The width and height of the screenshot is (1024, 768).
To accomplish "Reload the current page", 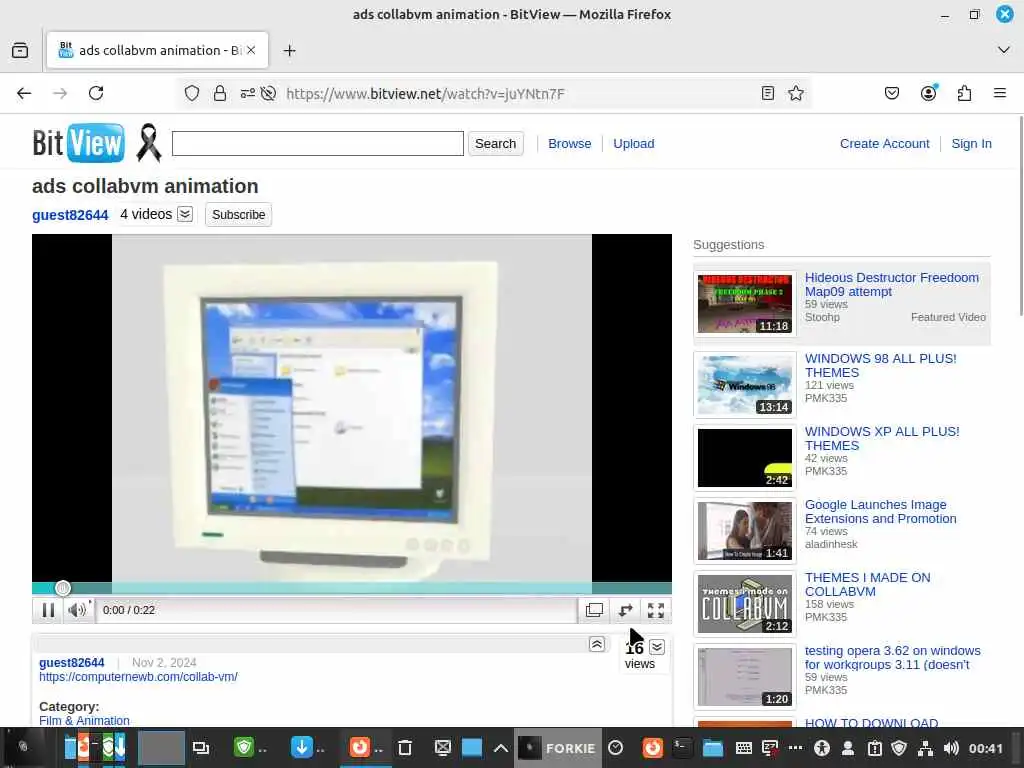I will pyautogui.click(x=96, y=93).
